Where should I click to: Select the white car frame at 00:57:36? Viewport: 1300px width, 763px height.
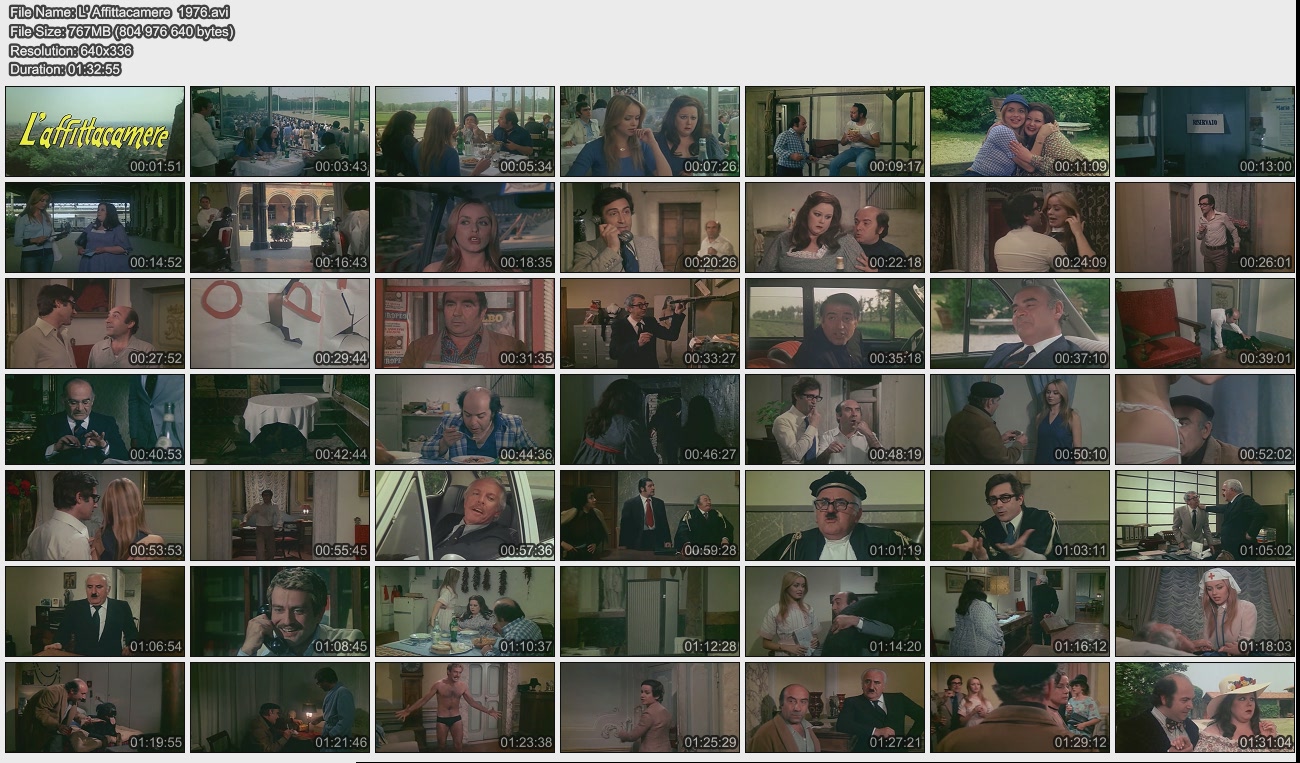coord(465,515)
